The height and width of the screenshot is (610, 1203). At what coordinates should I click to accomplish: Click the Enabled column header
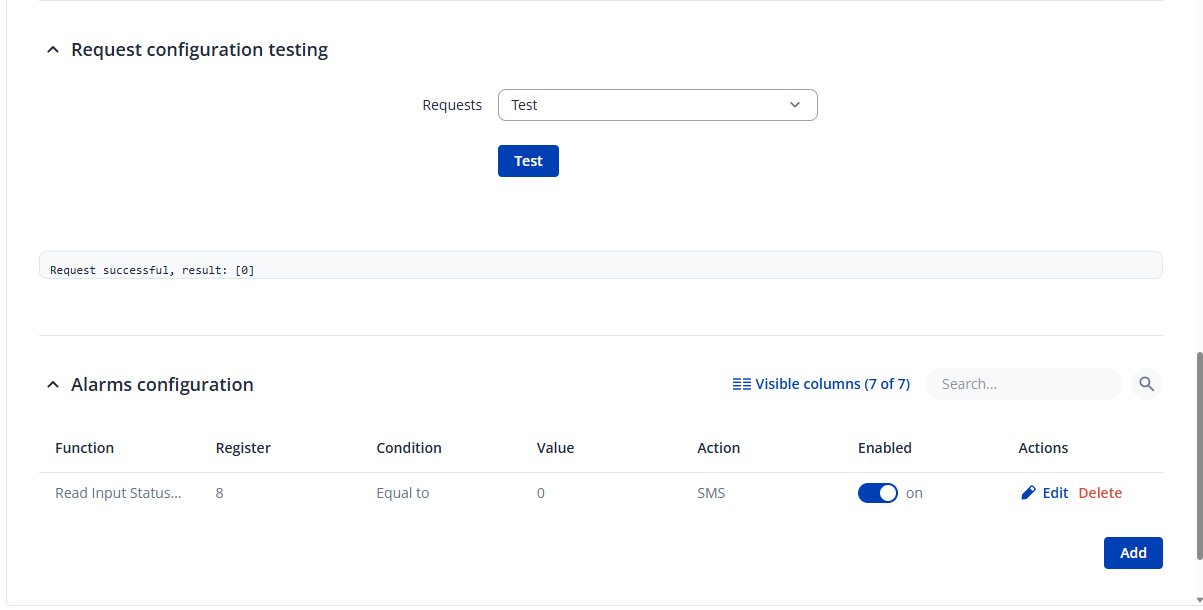pos(884,448)
